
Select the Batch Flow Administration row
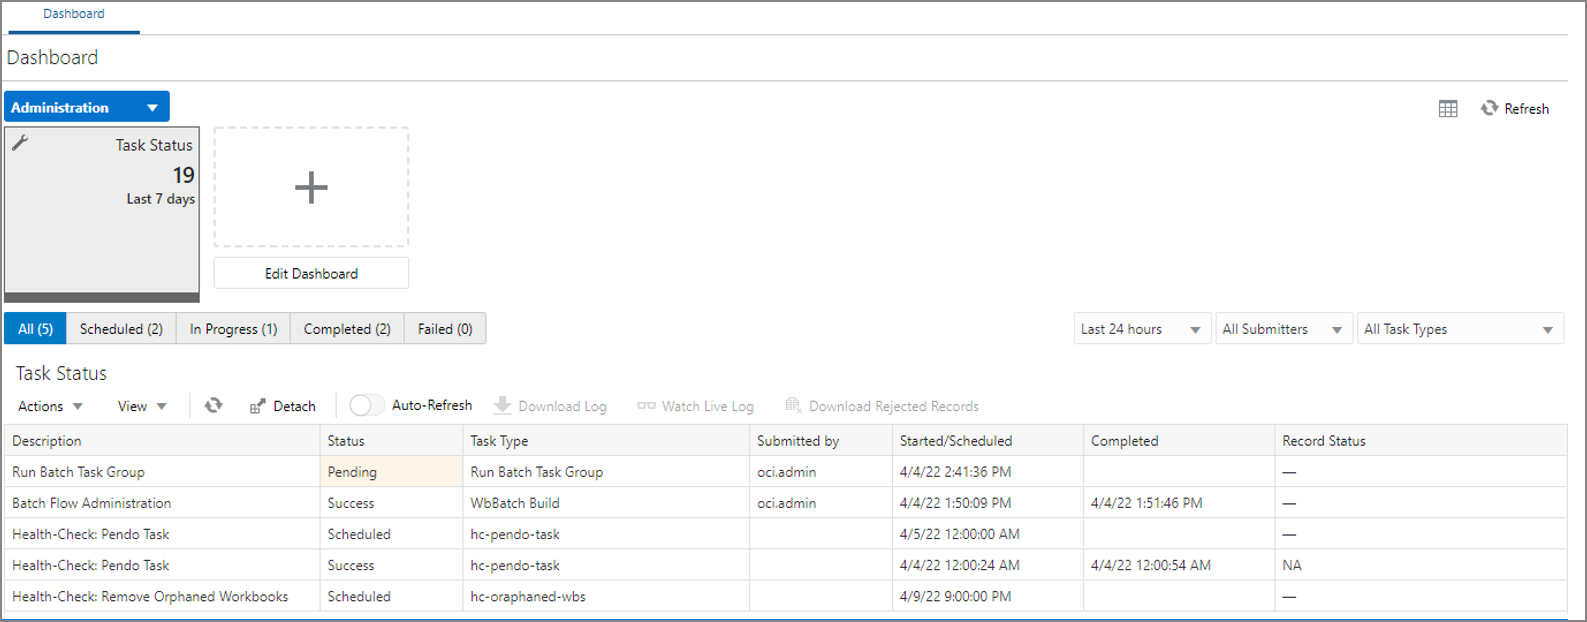[x=786, y=503]
